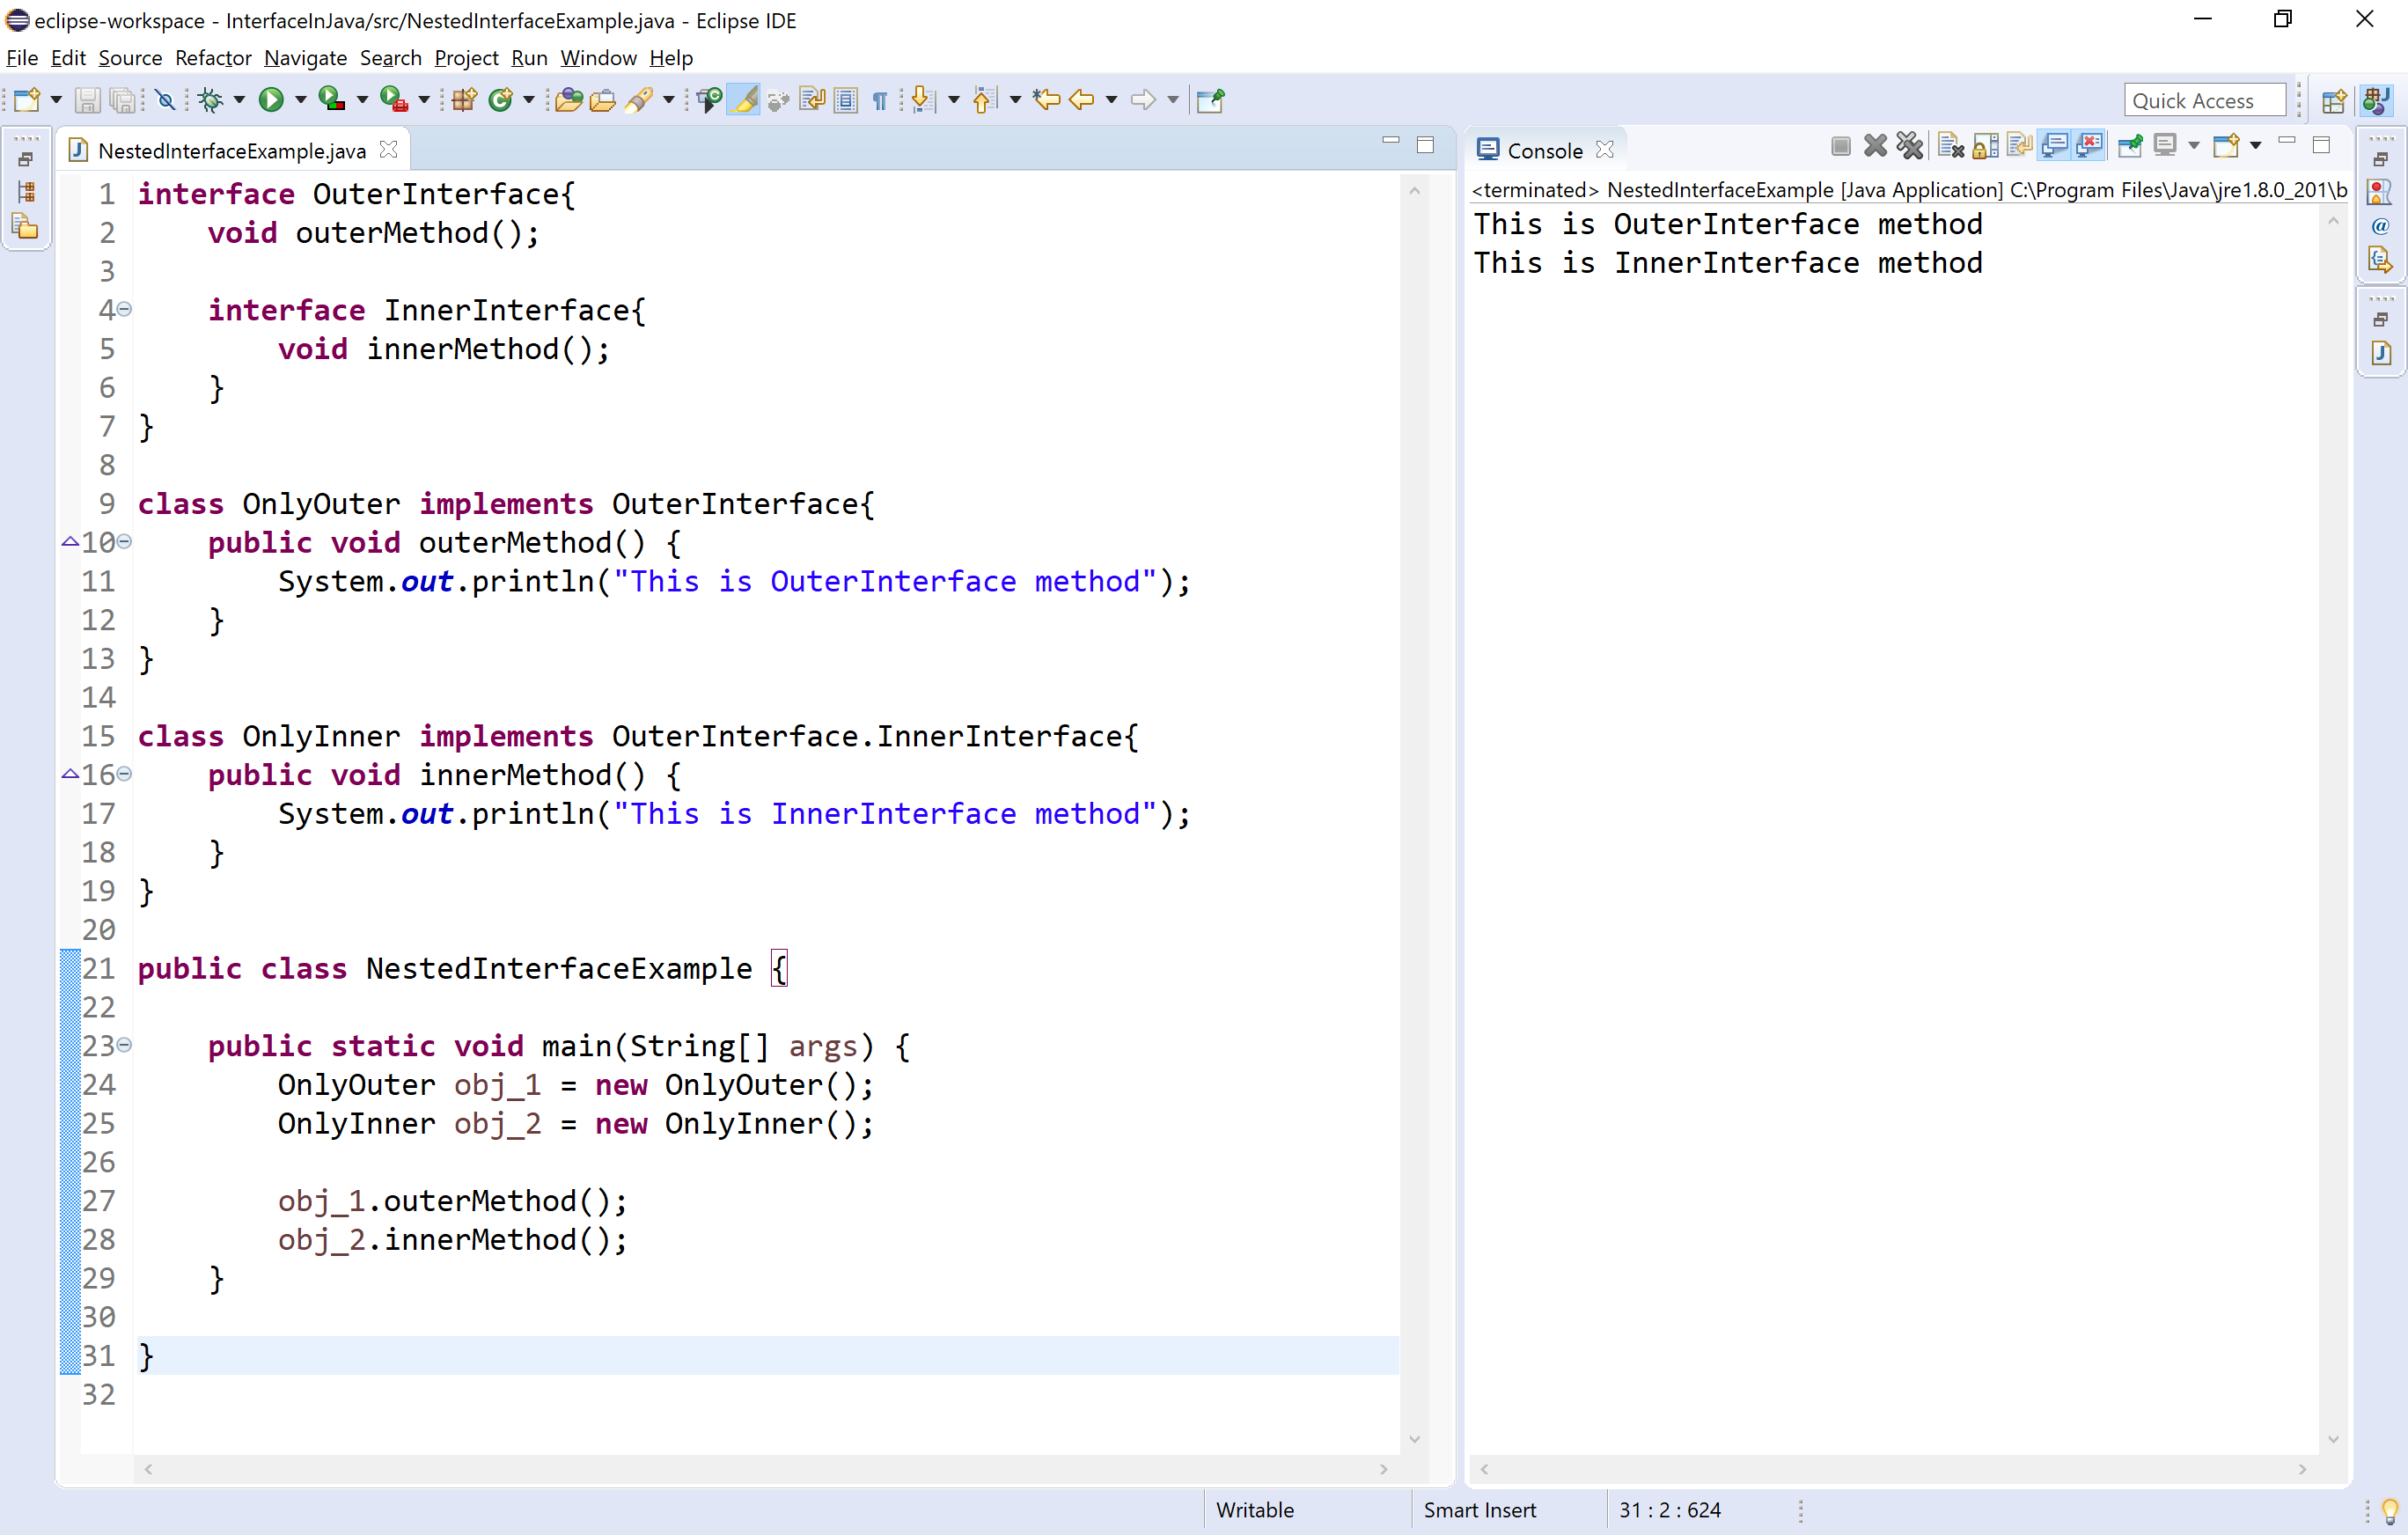The width and height of the screenshot is (2408, 1535).
Task: Open the Java perspective icon
Action: pyautogui.click(x=2377, y=100)
